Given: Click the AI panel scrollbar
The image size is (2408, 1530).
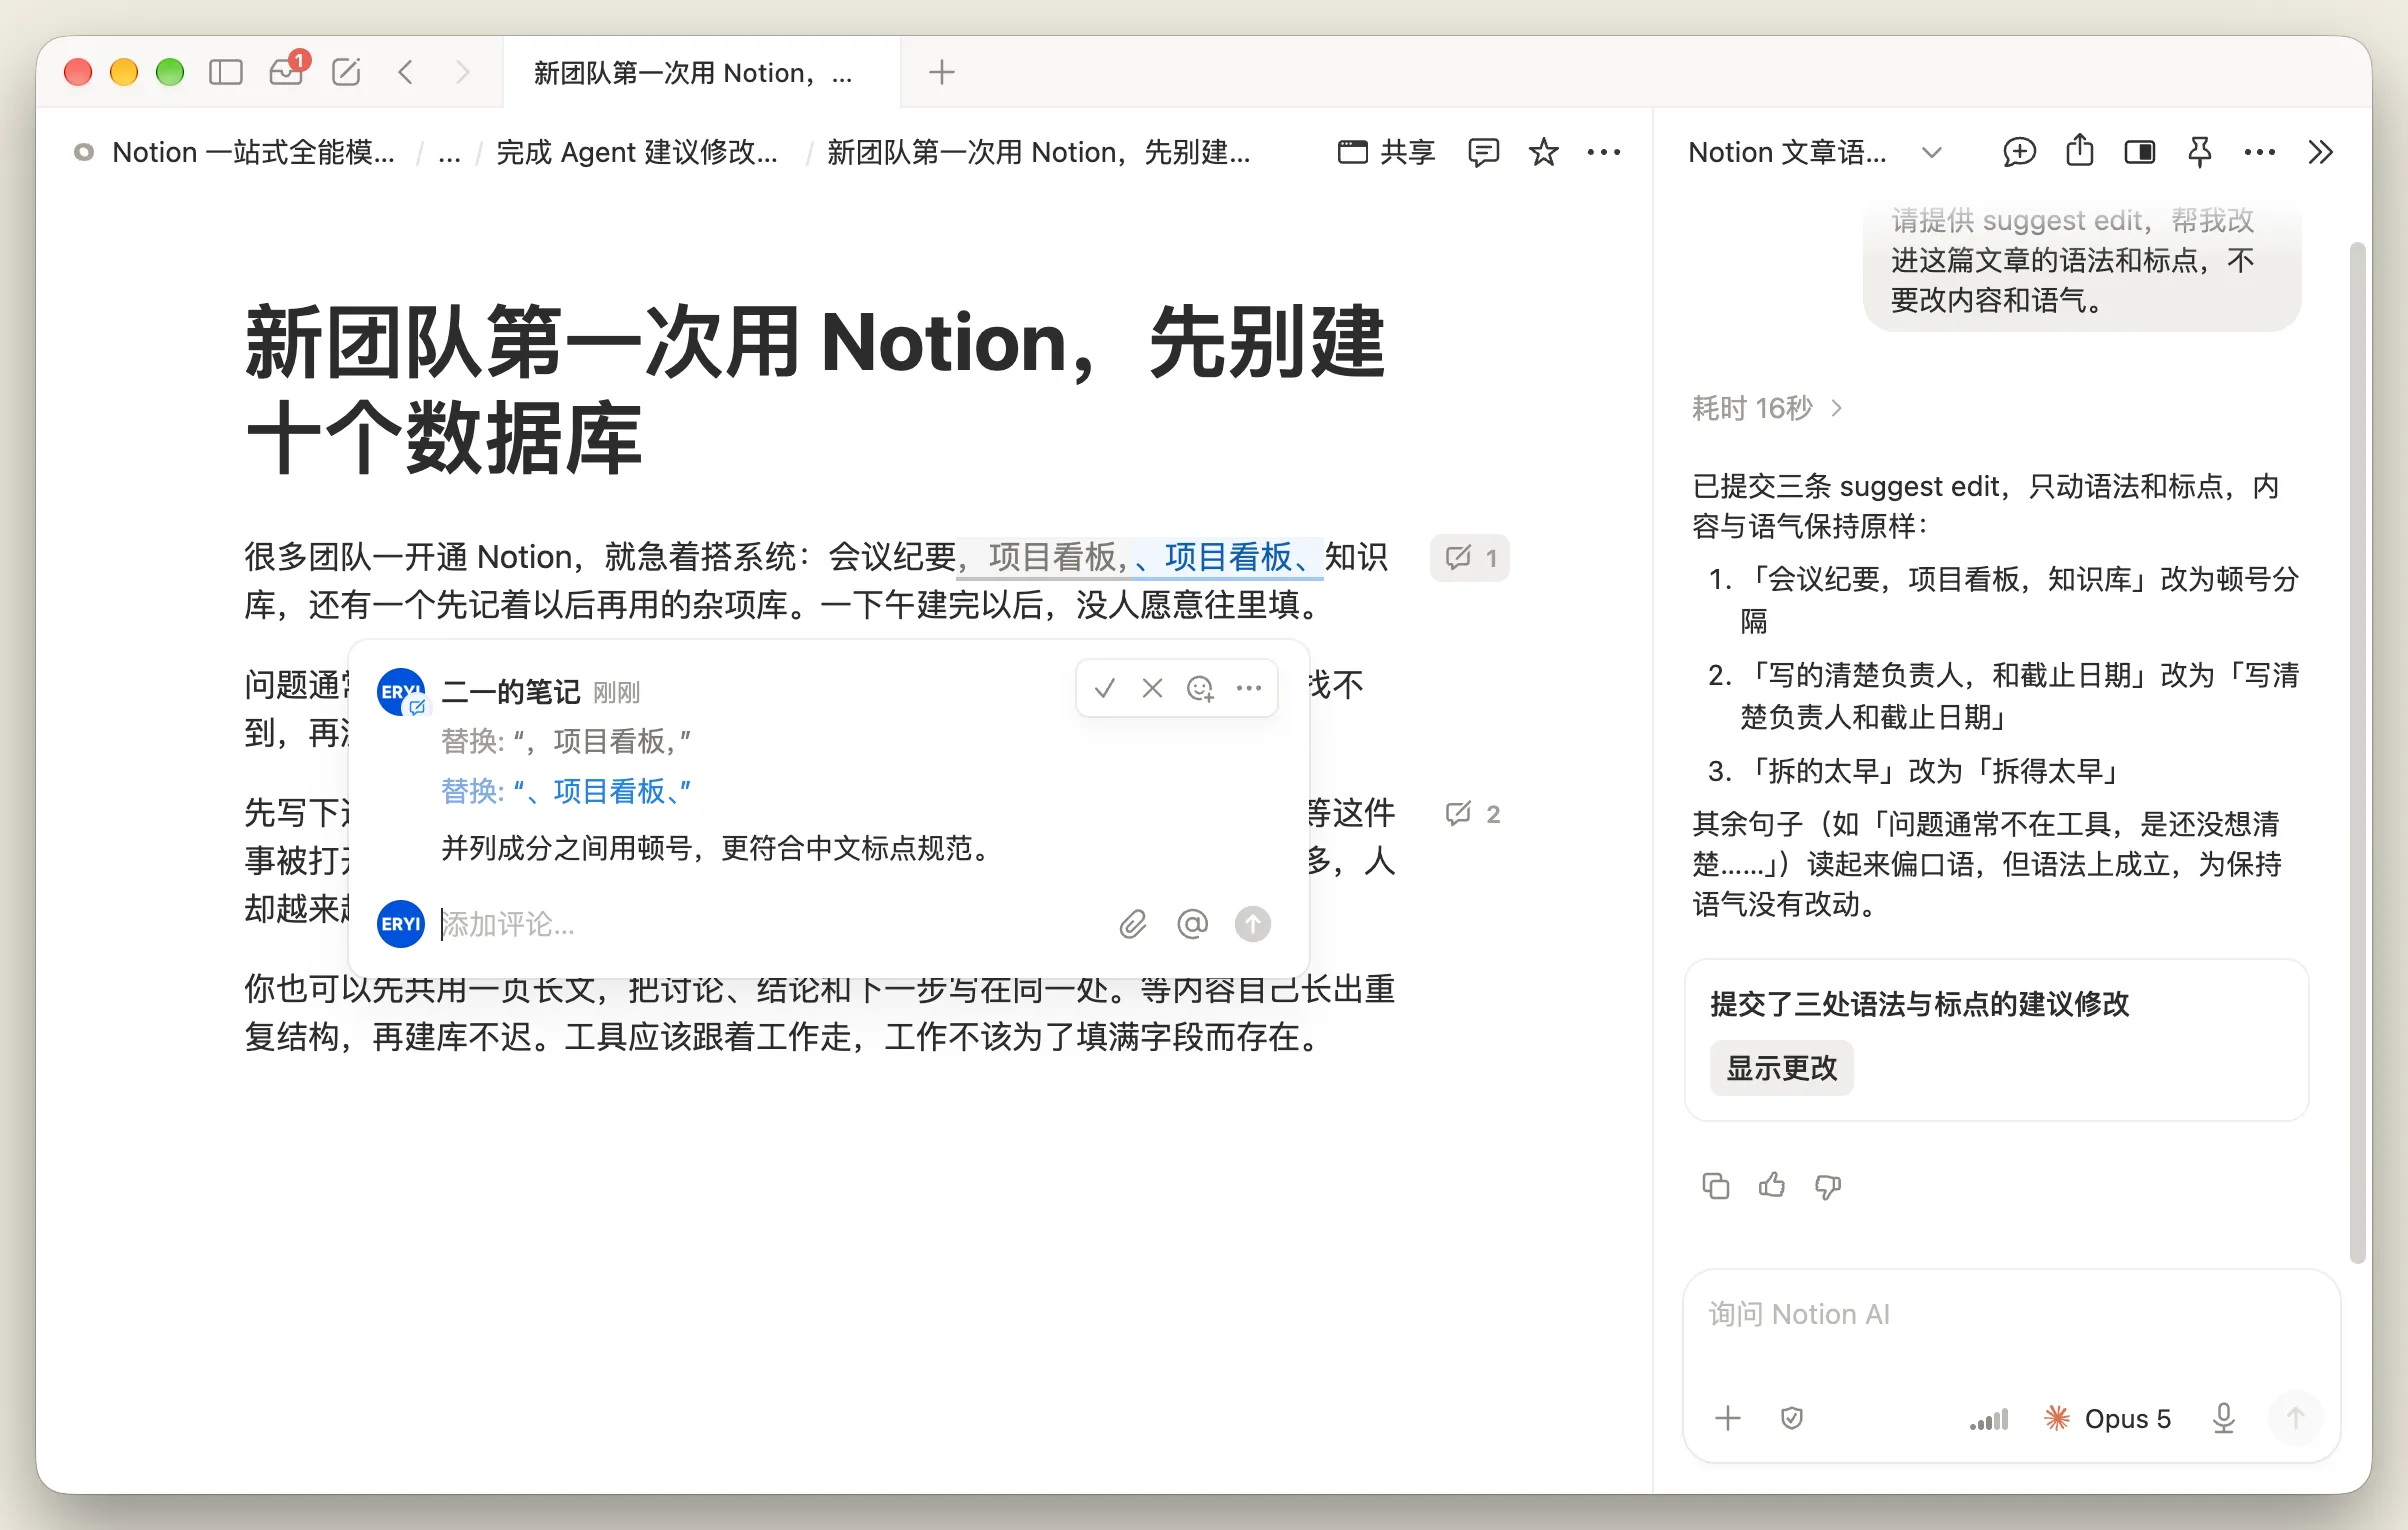Looking at the screenshot, I should [x=2357, y=752].
